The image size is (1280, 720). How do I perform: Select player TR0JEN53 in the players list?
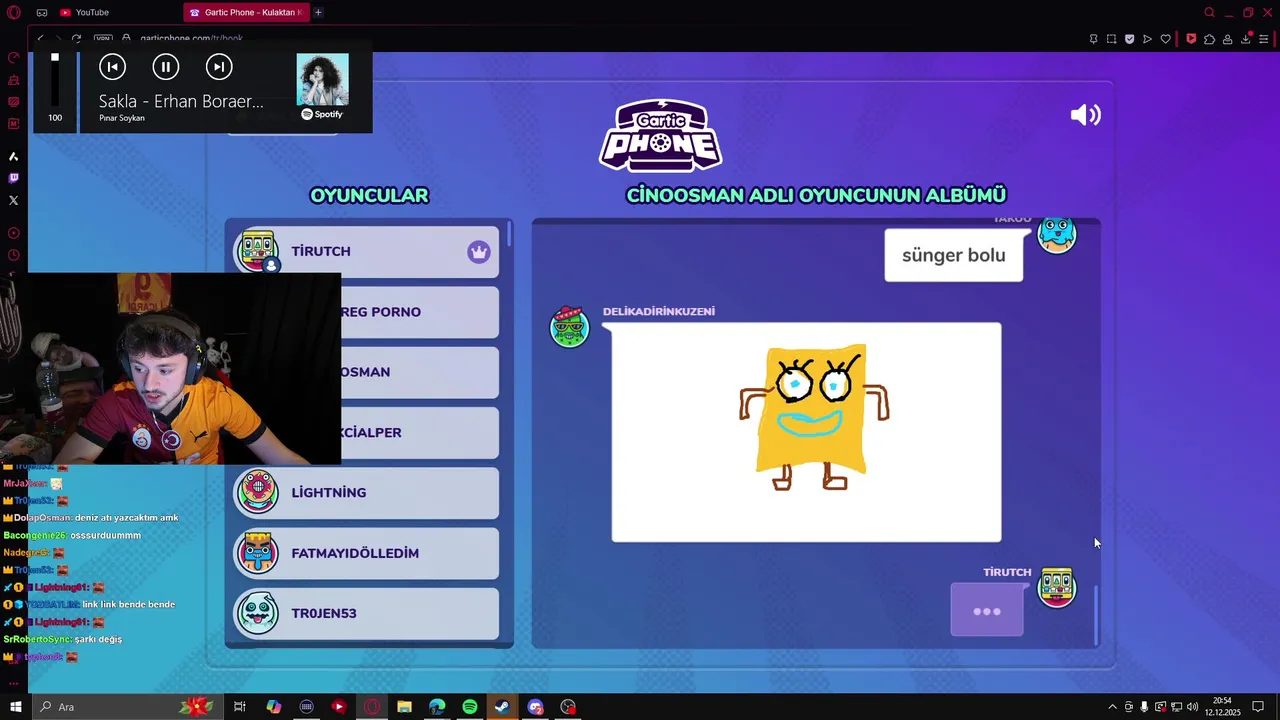click(x=366, y=613)
